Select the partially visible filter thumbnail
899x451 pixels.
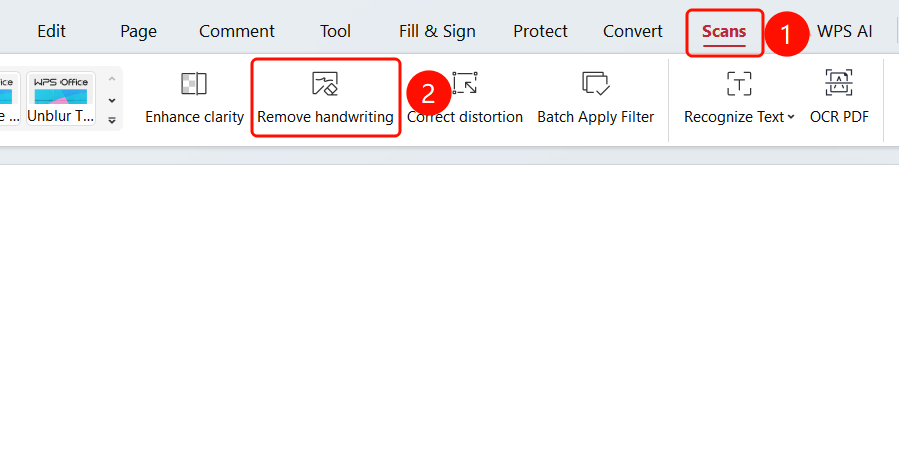pos(10,98)
